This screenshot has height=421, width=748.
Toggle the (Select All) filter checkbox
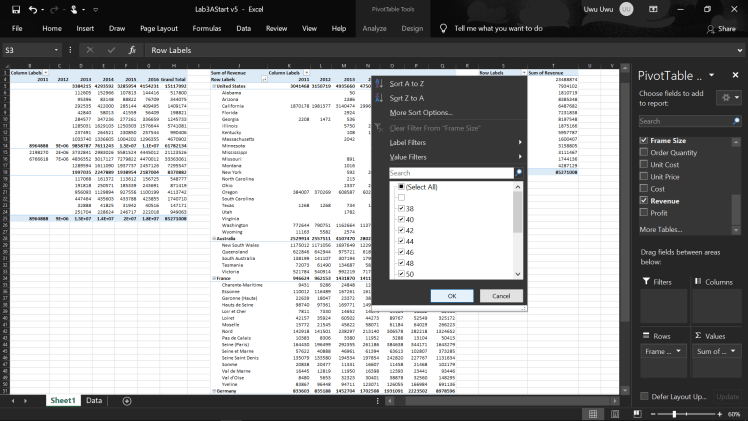pyautogui.click(x=401, y=187)
